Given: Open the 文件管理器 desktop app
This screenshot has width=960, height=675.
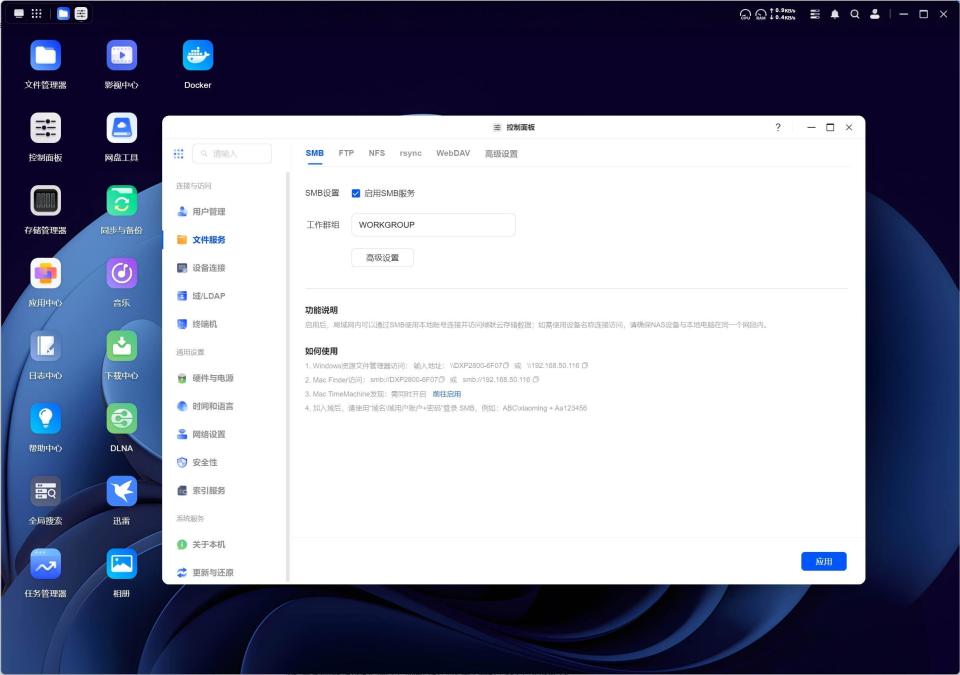Looking at the screenshot, I should click(x=45, y=56).
